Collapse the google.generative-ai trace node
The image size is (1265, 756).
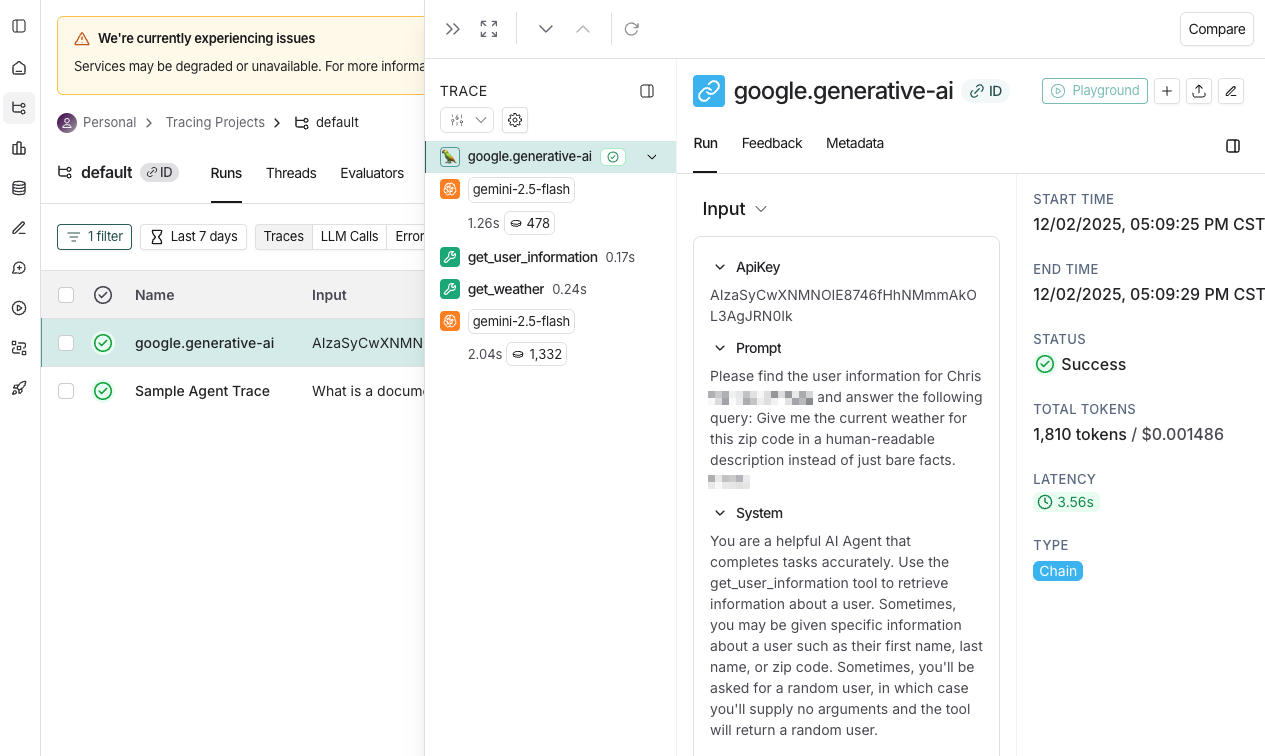point(652,157)
